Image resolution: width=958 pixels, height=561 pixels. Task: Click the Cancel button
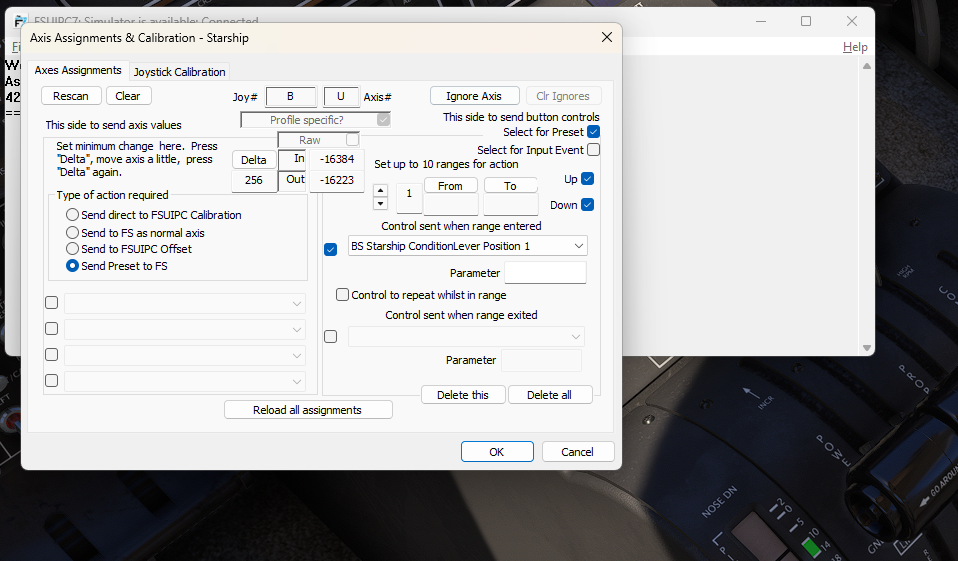coord(577,452)
